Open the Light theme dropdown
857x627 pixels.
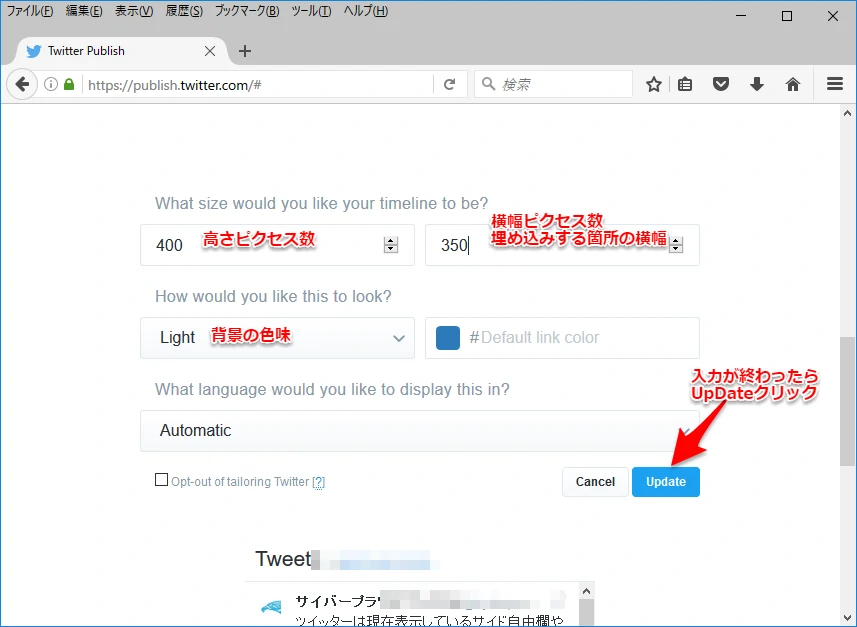277,338
